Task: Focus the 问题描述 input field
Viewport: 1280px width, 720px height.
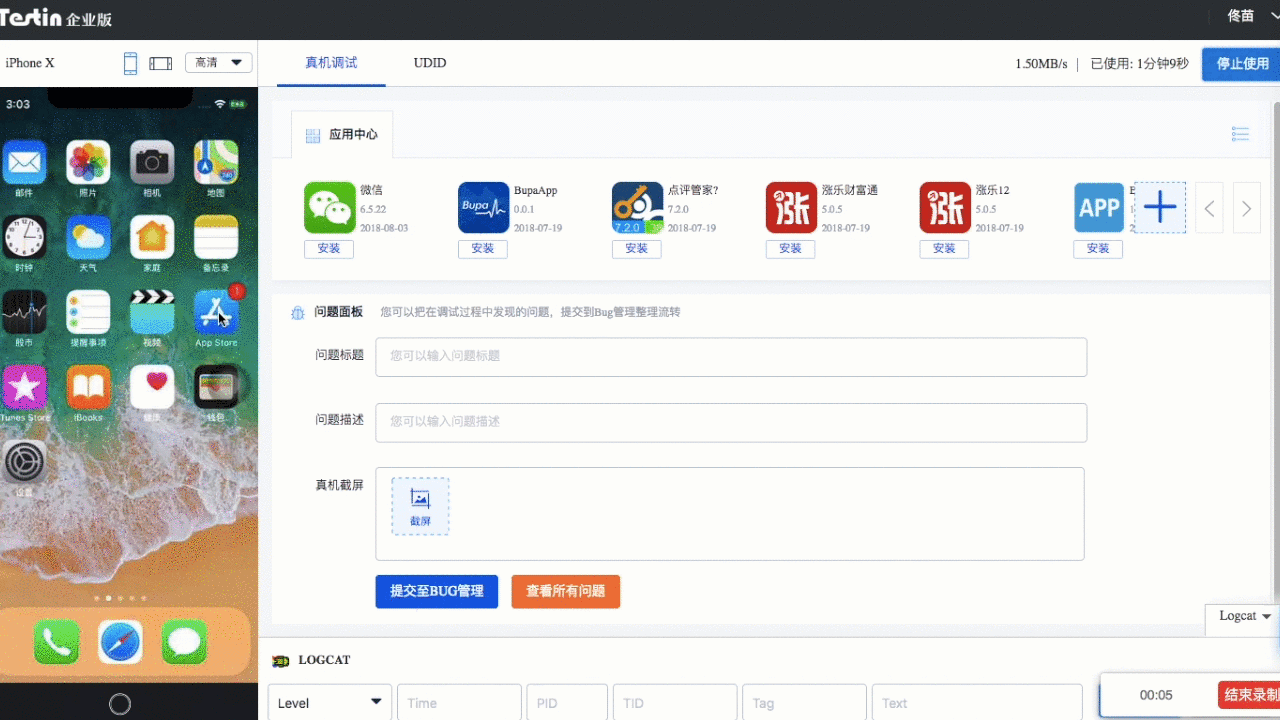Action: pyautogui.click(x=731, y=422)
